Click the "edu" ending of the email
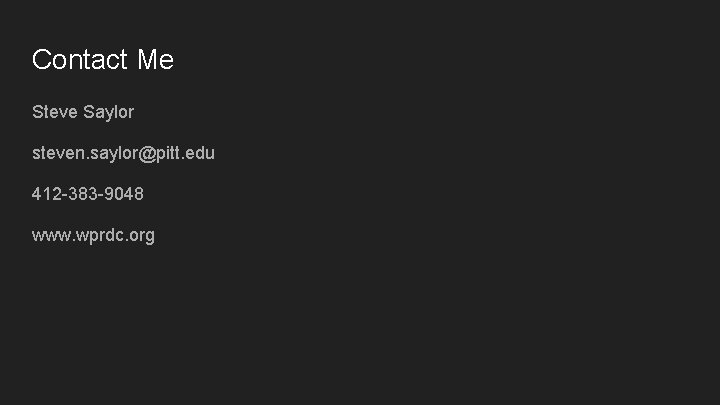The image size is (720, 405). pyautogui.click(x=201, y=154)
